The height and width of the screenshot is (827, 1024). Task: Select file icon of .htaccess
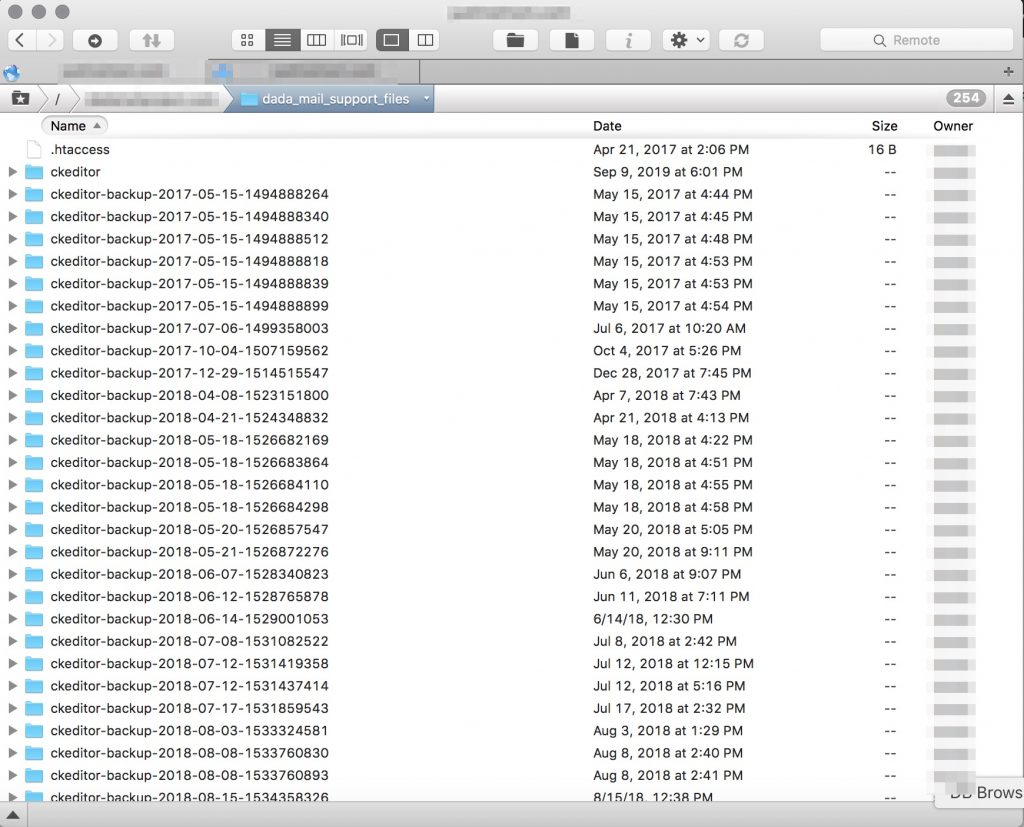coord(34,150)
